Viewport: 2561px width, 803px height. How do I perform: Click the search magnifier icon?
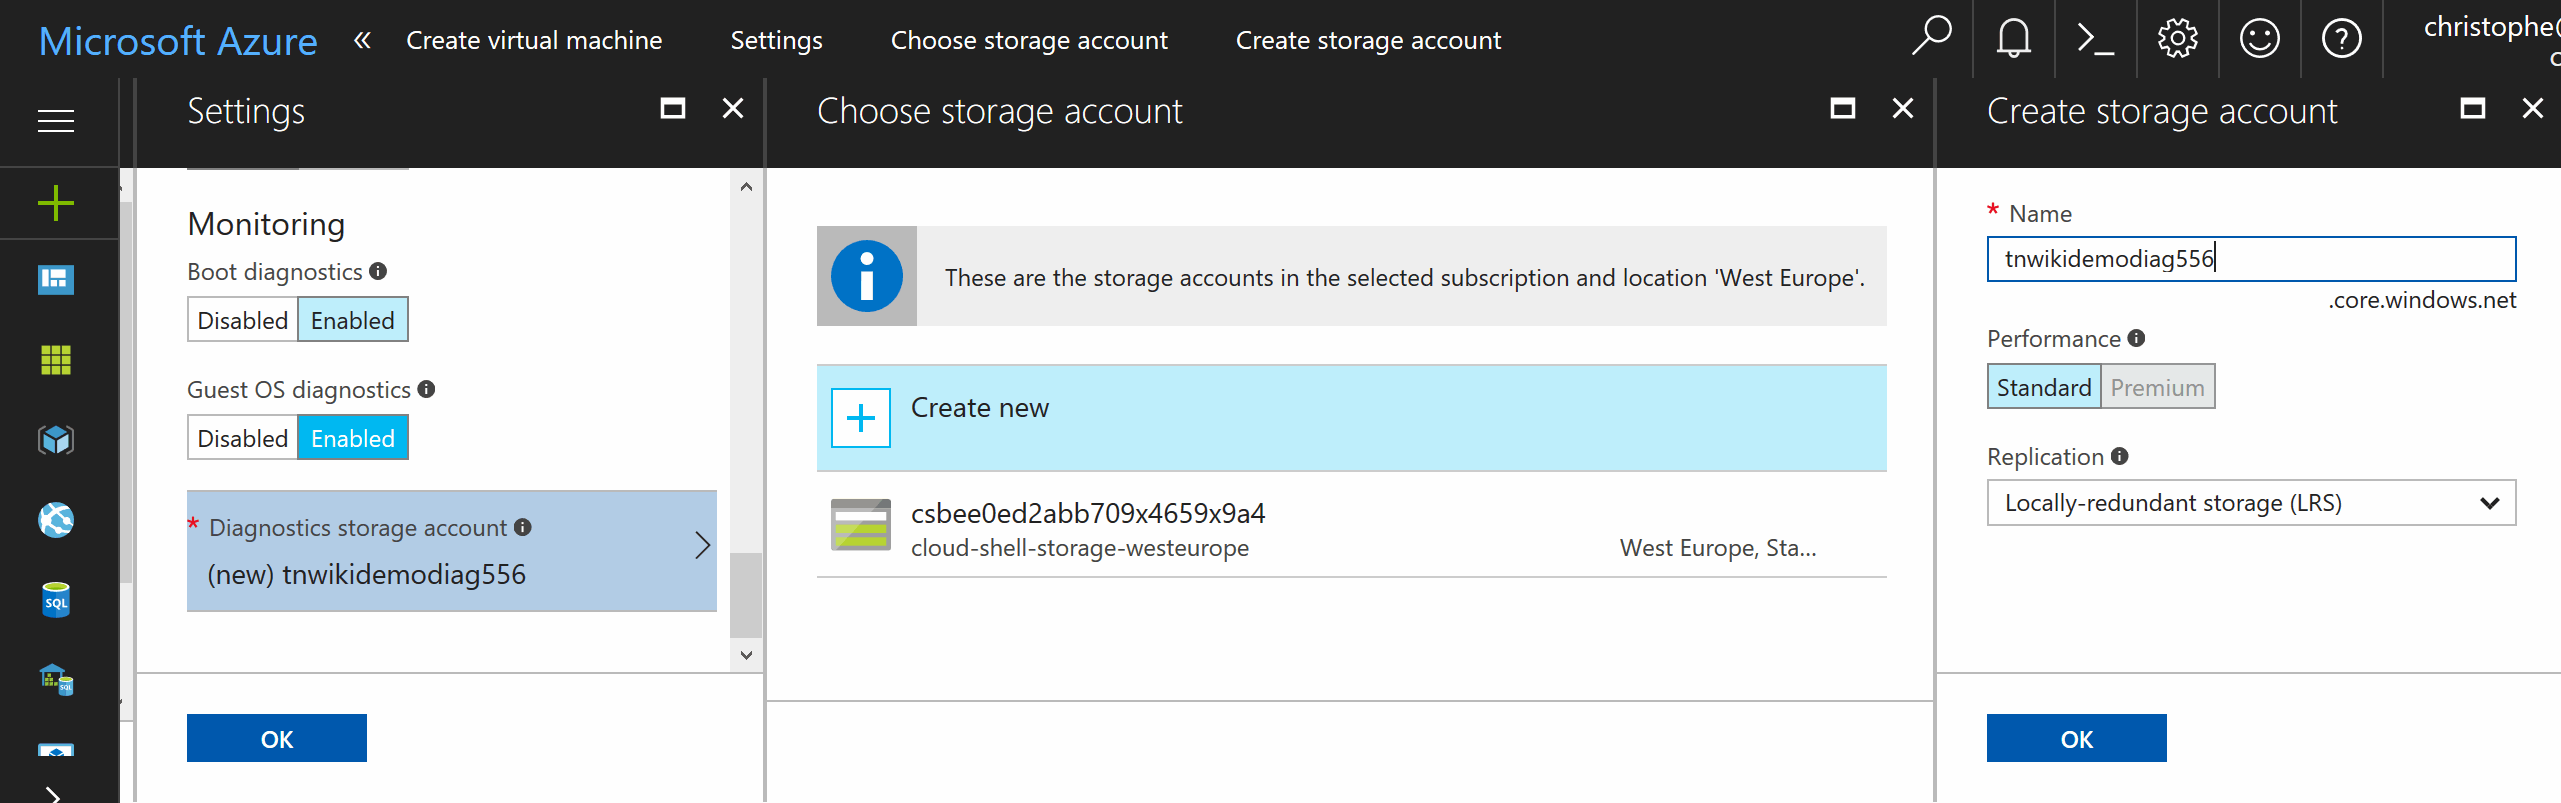click(1931, 38)
